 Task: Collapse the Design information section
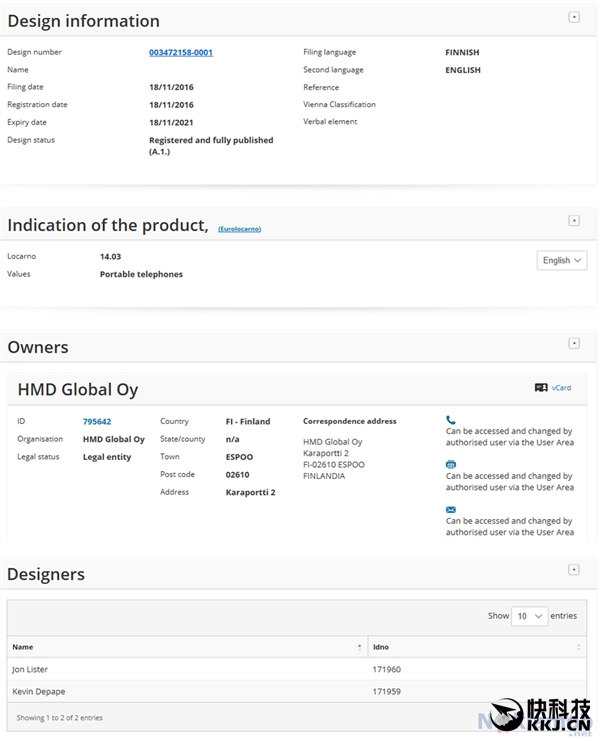(x=573, y=17)
